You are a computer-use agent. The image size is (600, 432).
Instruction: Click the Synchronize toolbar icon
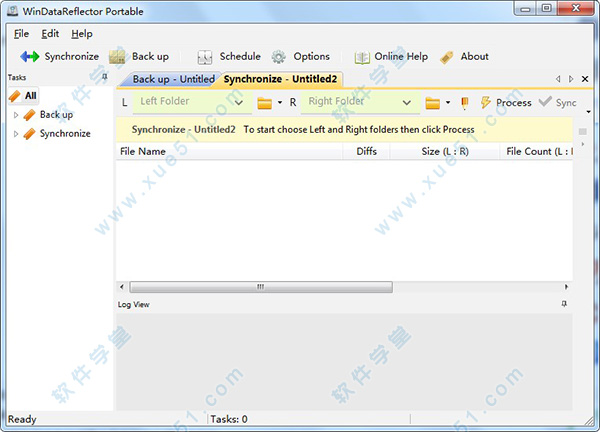[30, 57]
